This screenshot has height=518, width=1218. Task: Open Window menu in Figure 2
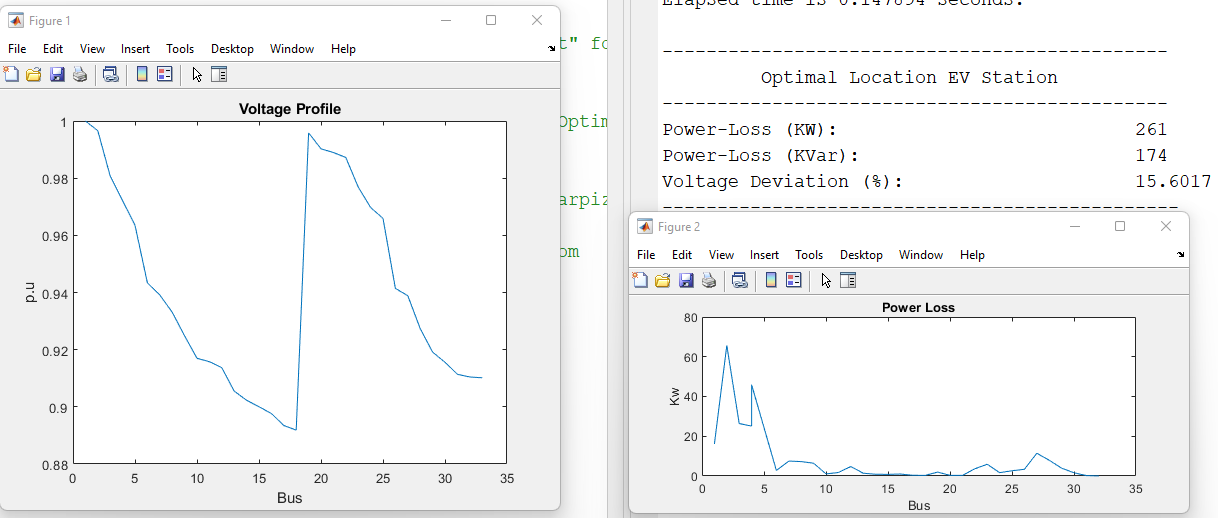921,255
